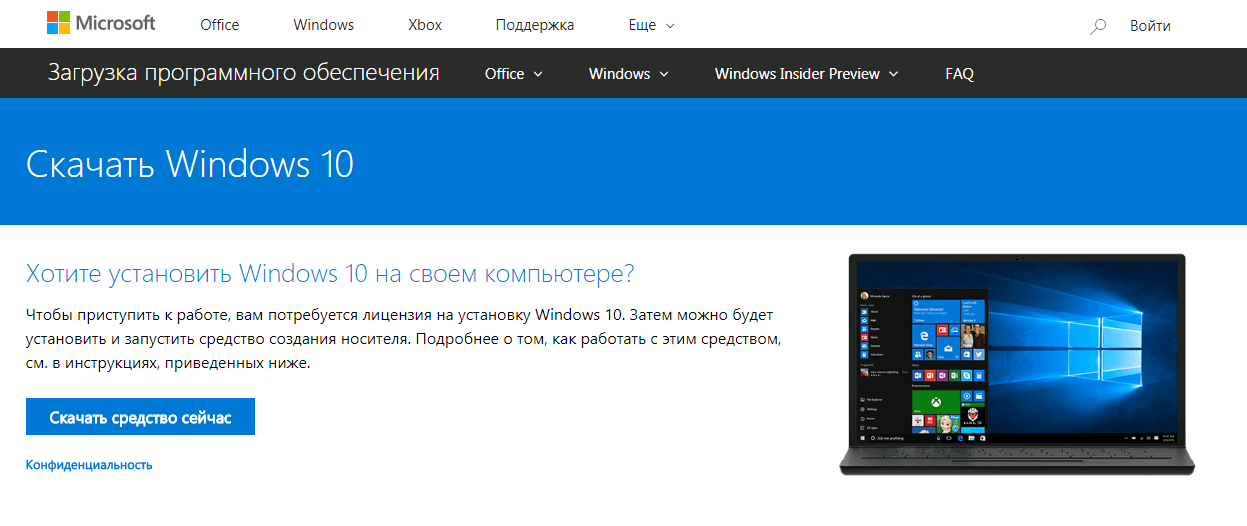The height and width of the screenshot is (526, 1247).
Task: Open the Windows dropdown in the dark bar
Action: point(628,74)
